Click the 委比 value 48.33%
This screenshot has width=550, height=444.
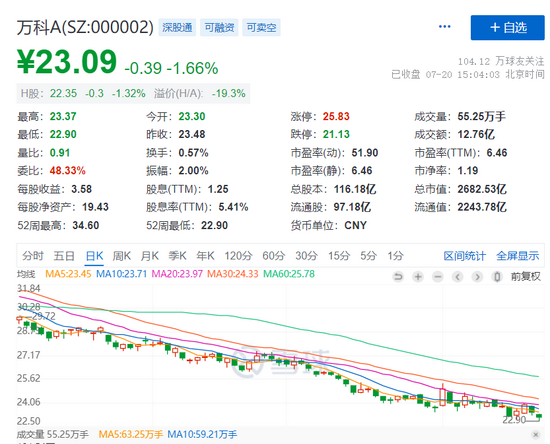point(67,171)
